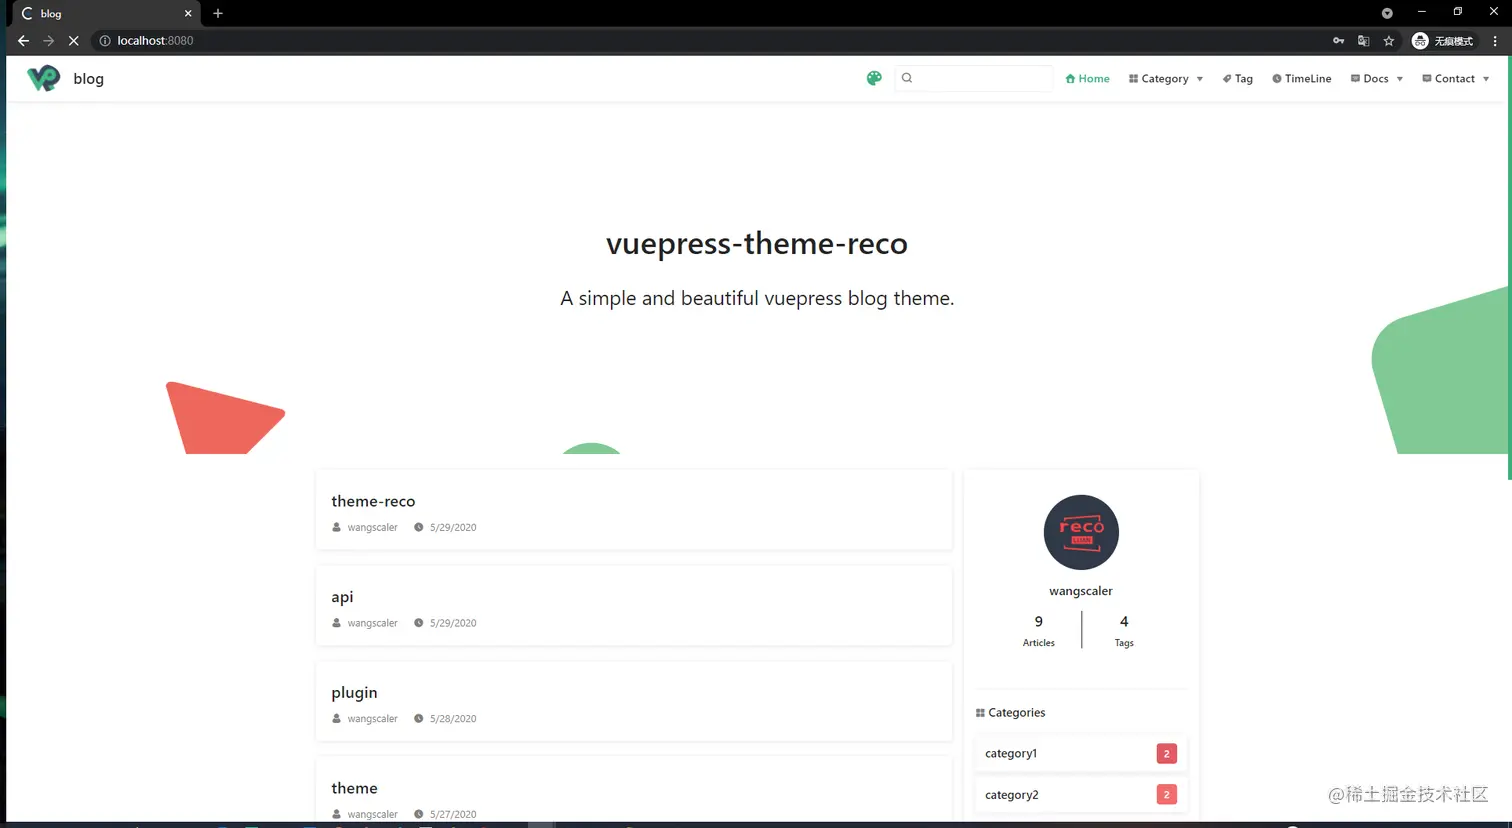The image size is (1512, 828).
Task: Click the red badge on category1
Action: [x=1166, y=753]
